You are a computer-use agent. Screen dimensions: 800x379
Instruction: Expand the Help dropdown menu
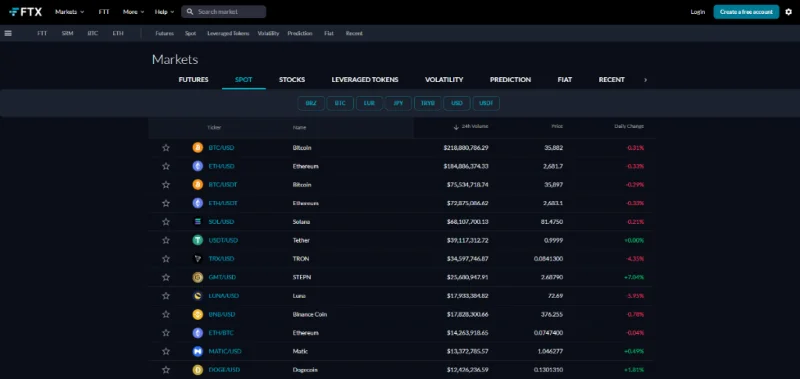click(x=164, y=12)
